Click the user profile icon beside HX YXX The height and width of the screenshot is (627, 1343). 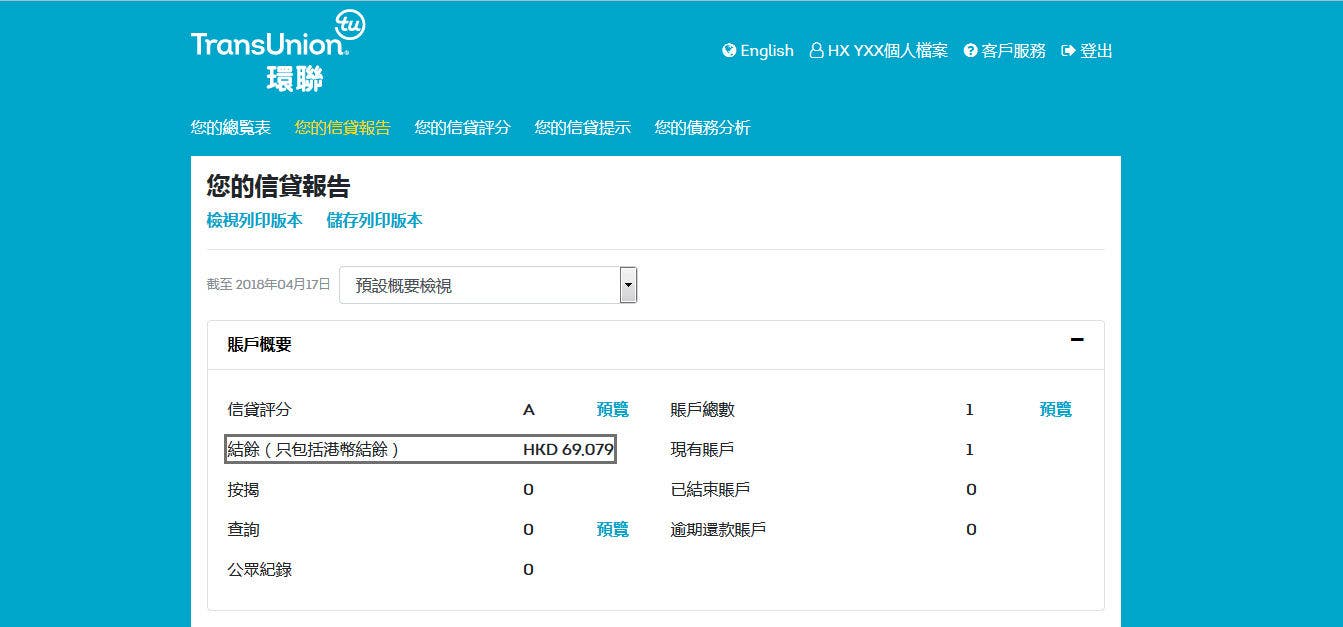pos(816,50)
